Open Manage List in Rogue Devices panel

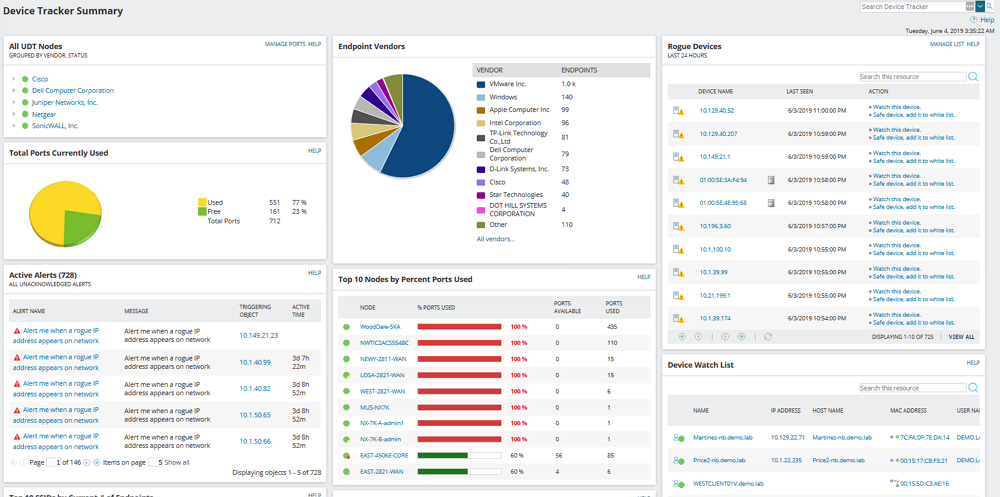(946, 44)
